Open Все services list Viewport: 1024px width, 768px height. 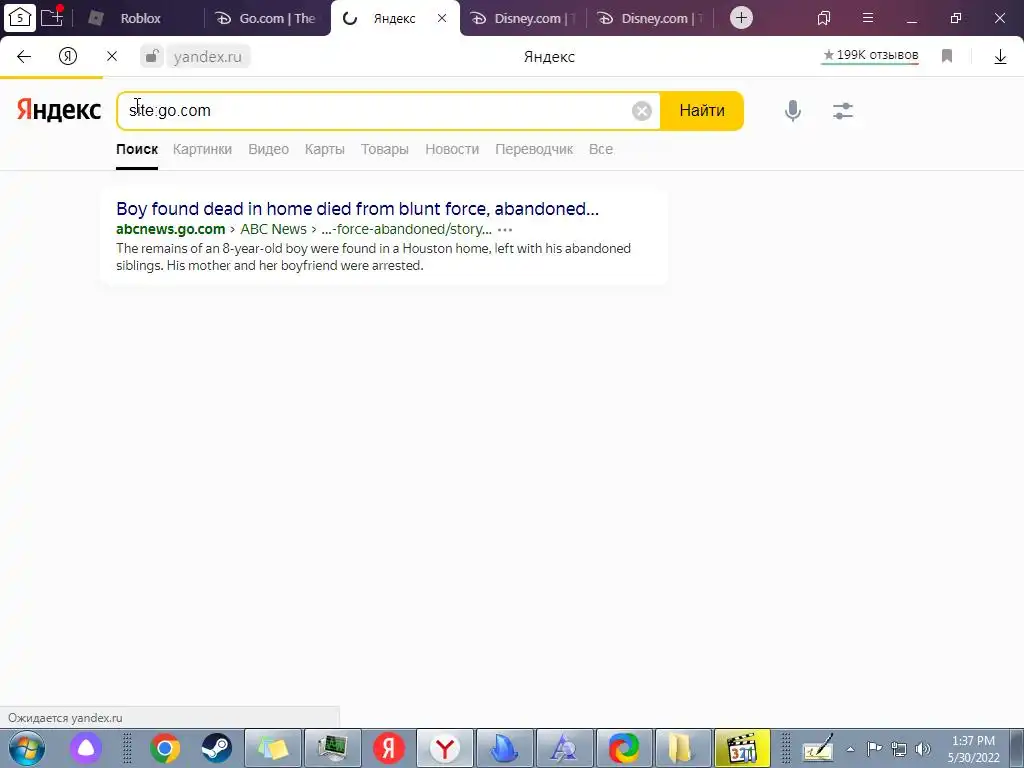pyautogui.click(x=601, y=150)
